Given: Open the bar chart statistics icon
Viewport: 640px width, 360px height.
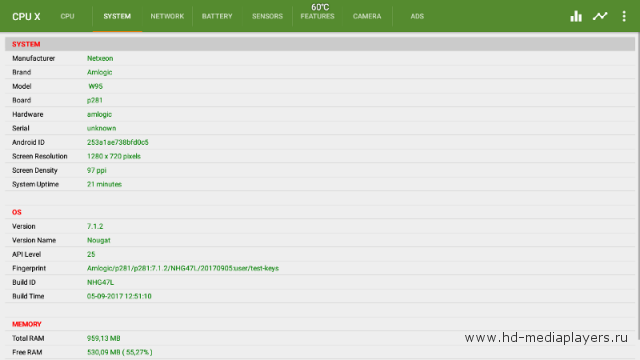Looking at the screenshot, I should coord(576,16).
